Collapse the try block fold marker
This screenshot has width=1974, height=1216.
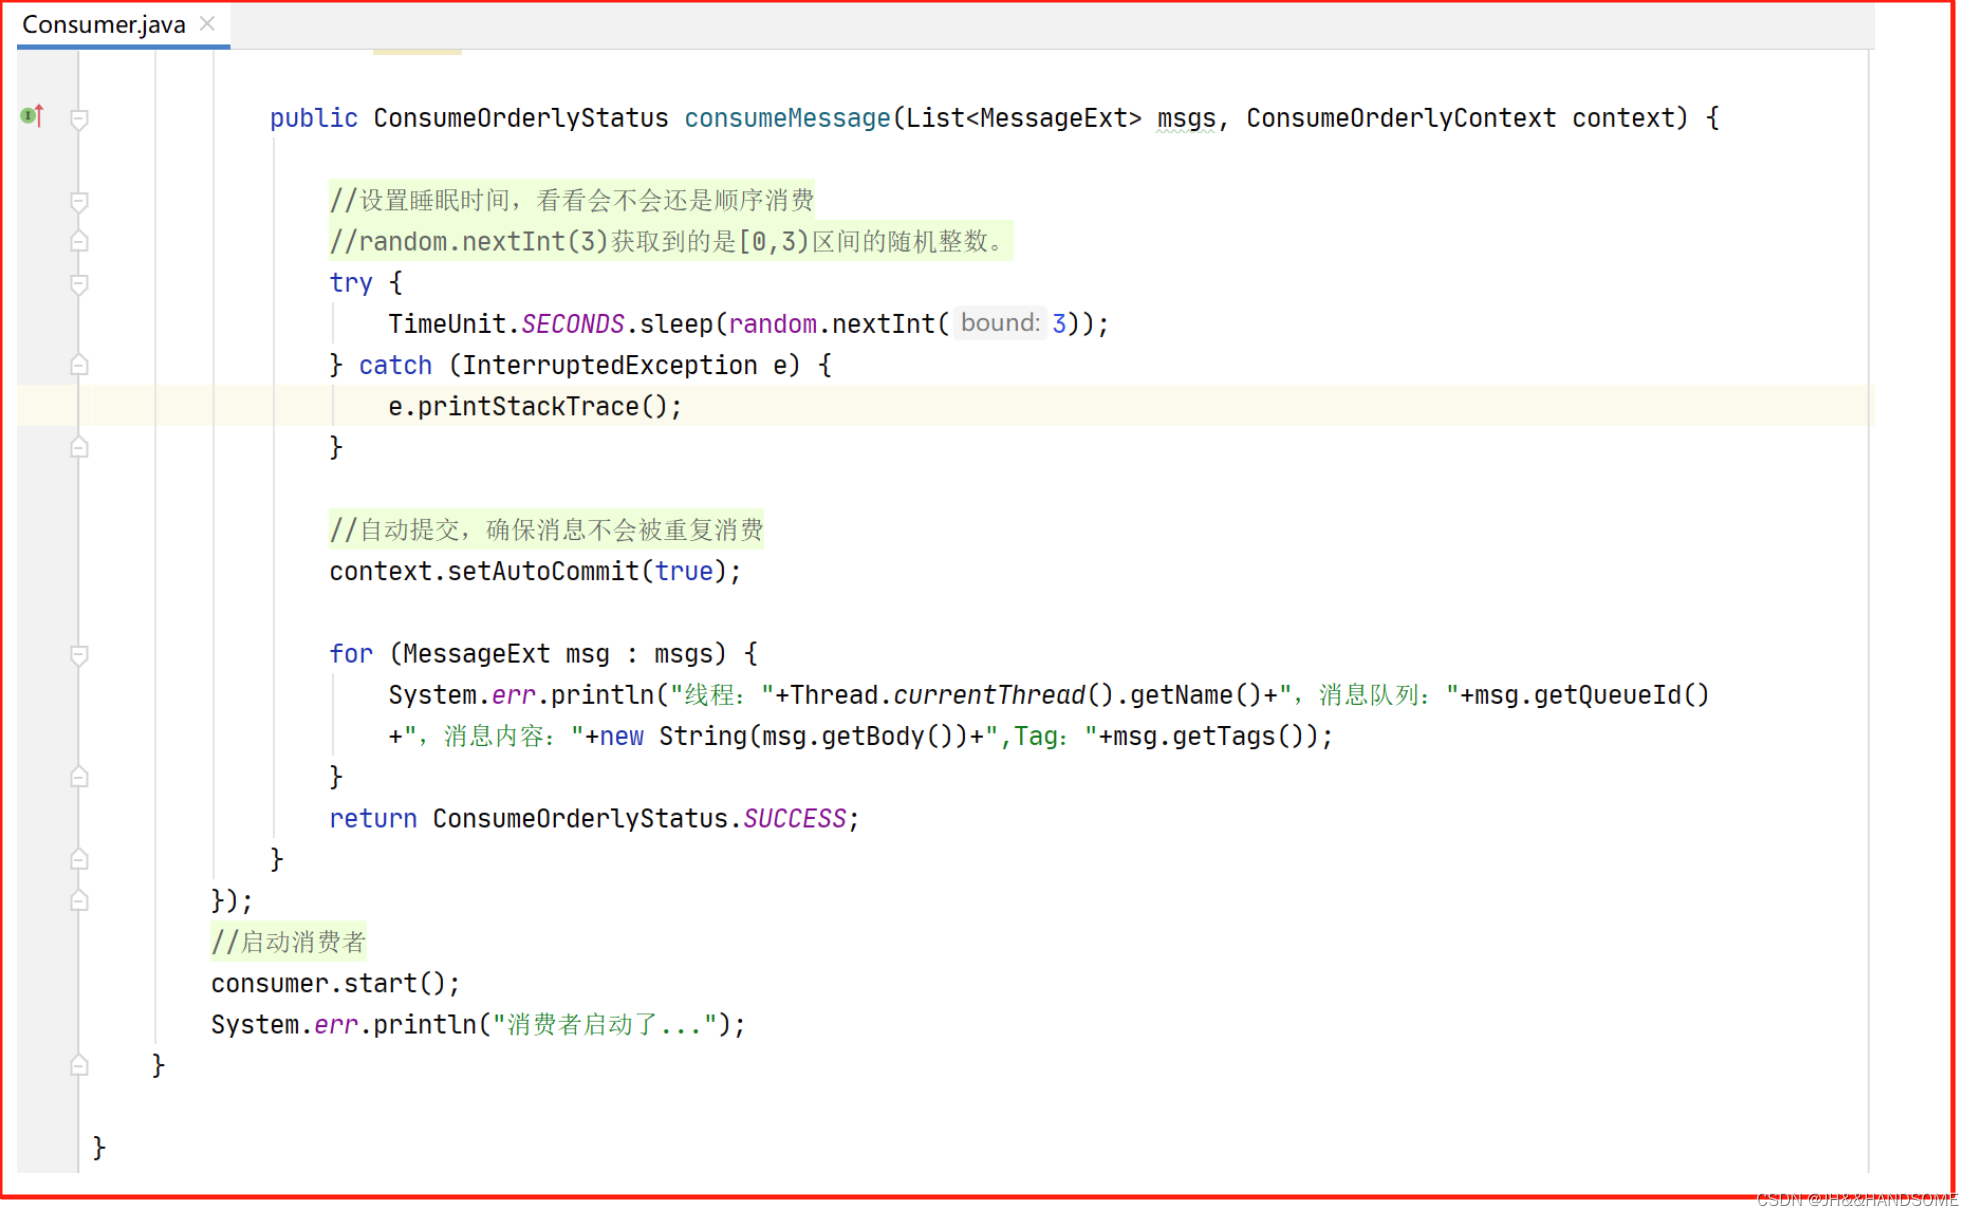[79, 284]
